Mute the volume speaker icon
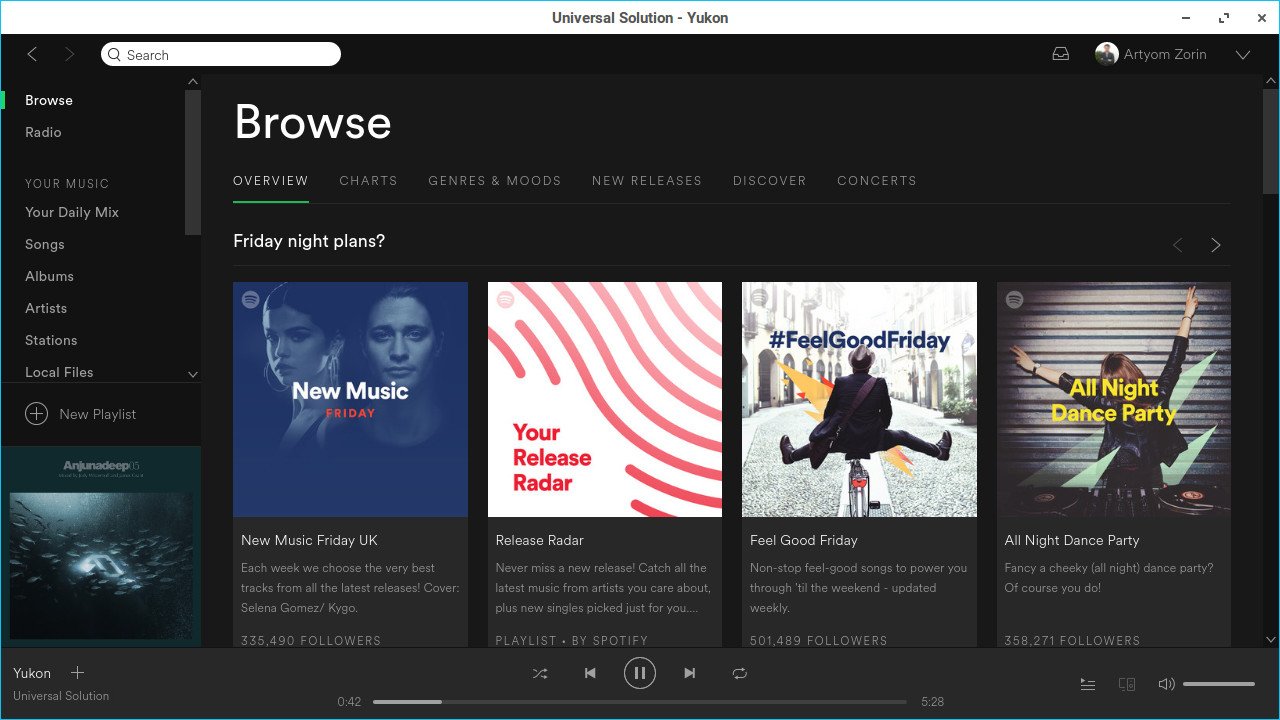This screenshot has width=1280, height=720. [x=1166, y=684]
